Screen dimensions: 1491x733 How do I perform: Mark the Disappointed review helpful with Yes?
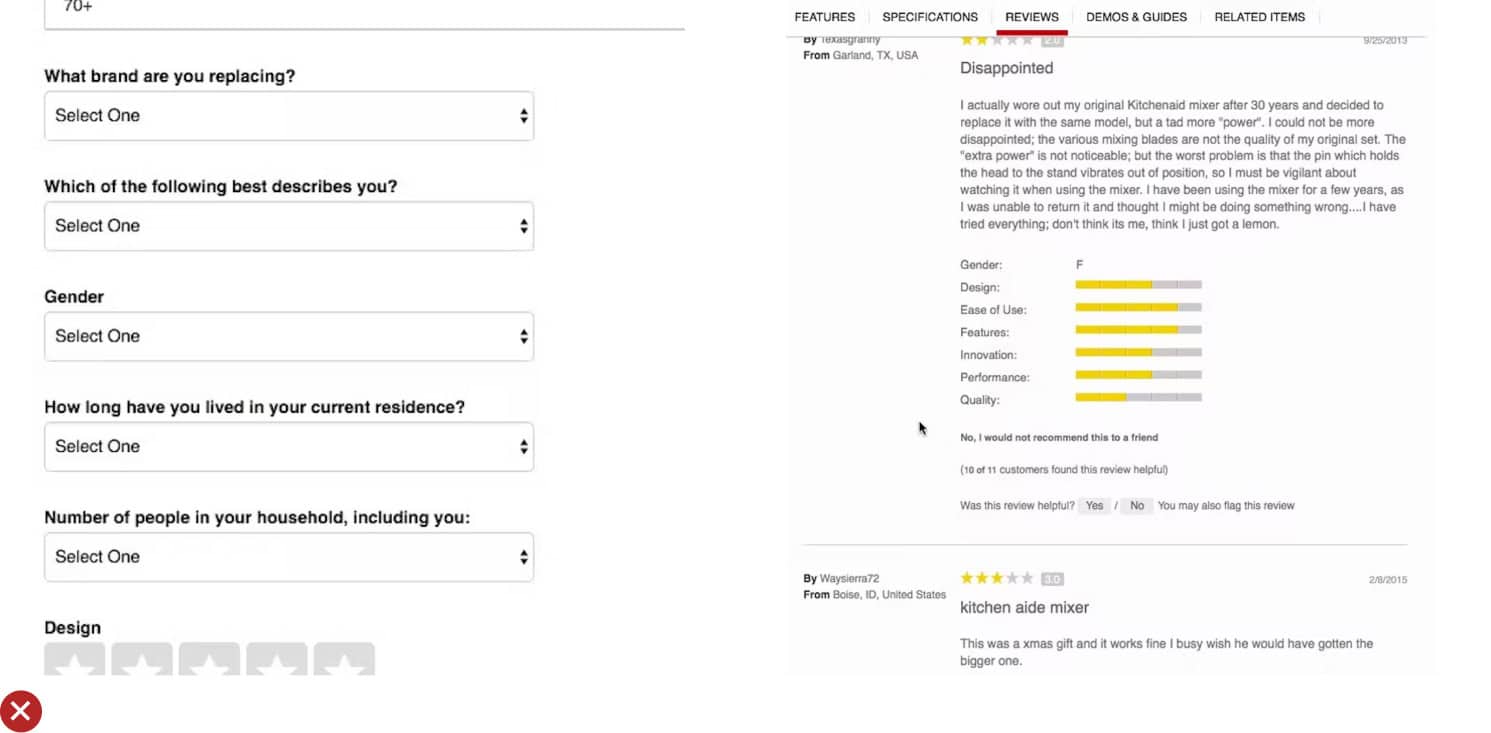click(x=1095, y=506)
